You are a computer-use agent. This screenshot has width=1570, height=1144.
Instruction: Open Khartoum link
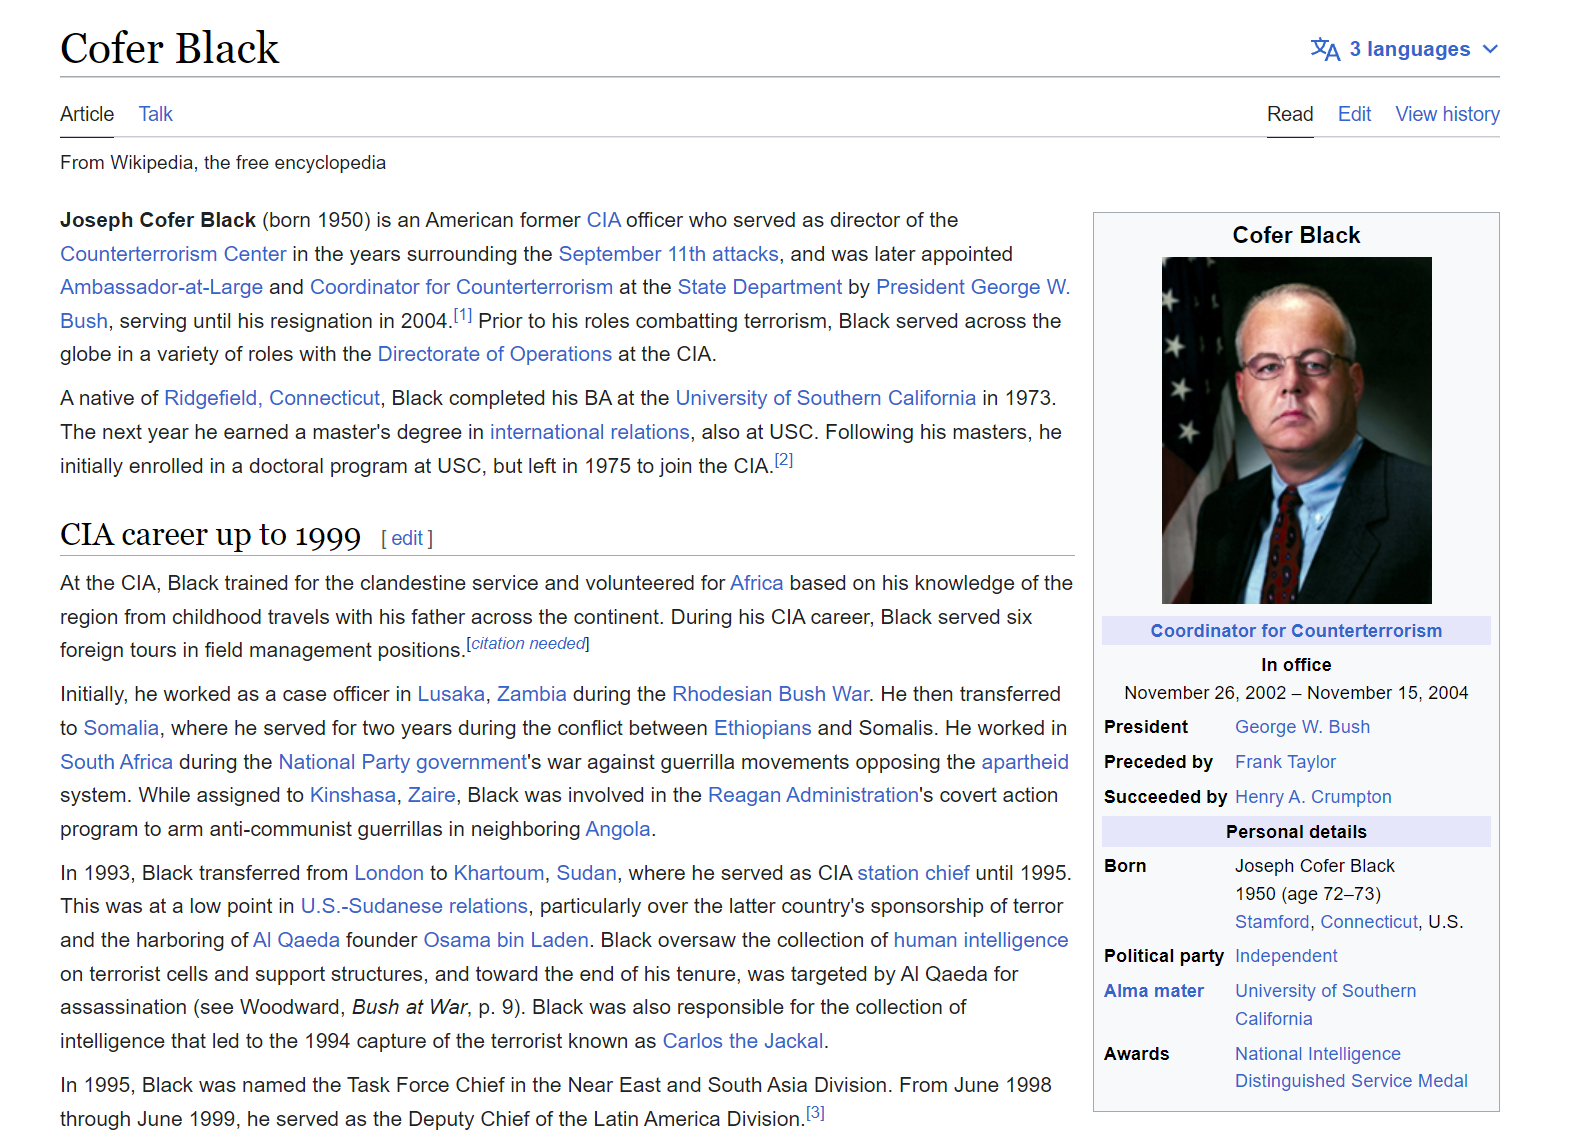pyautogui.click(x=499, y=873)
